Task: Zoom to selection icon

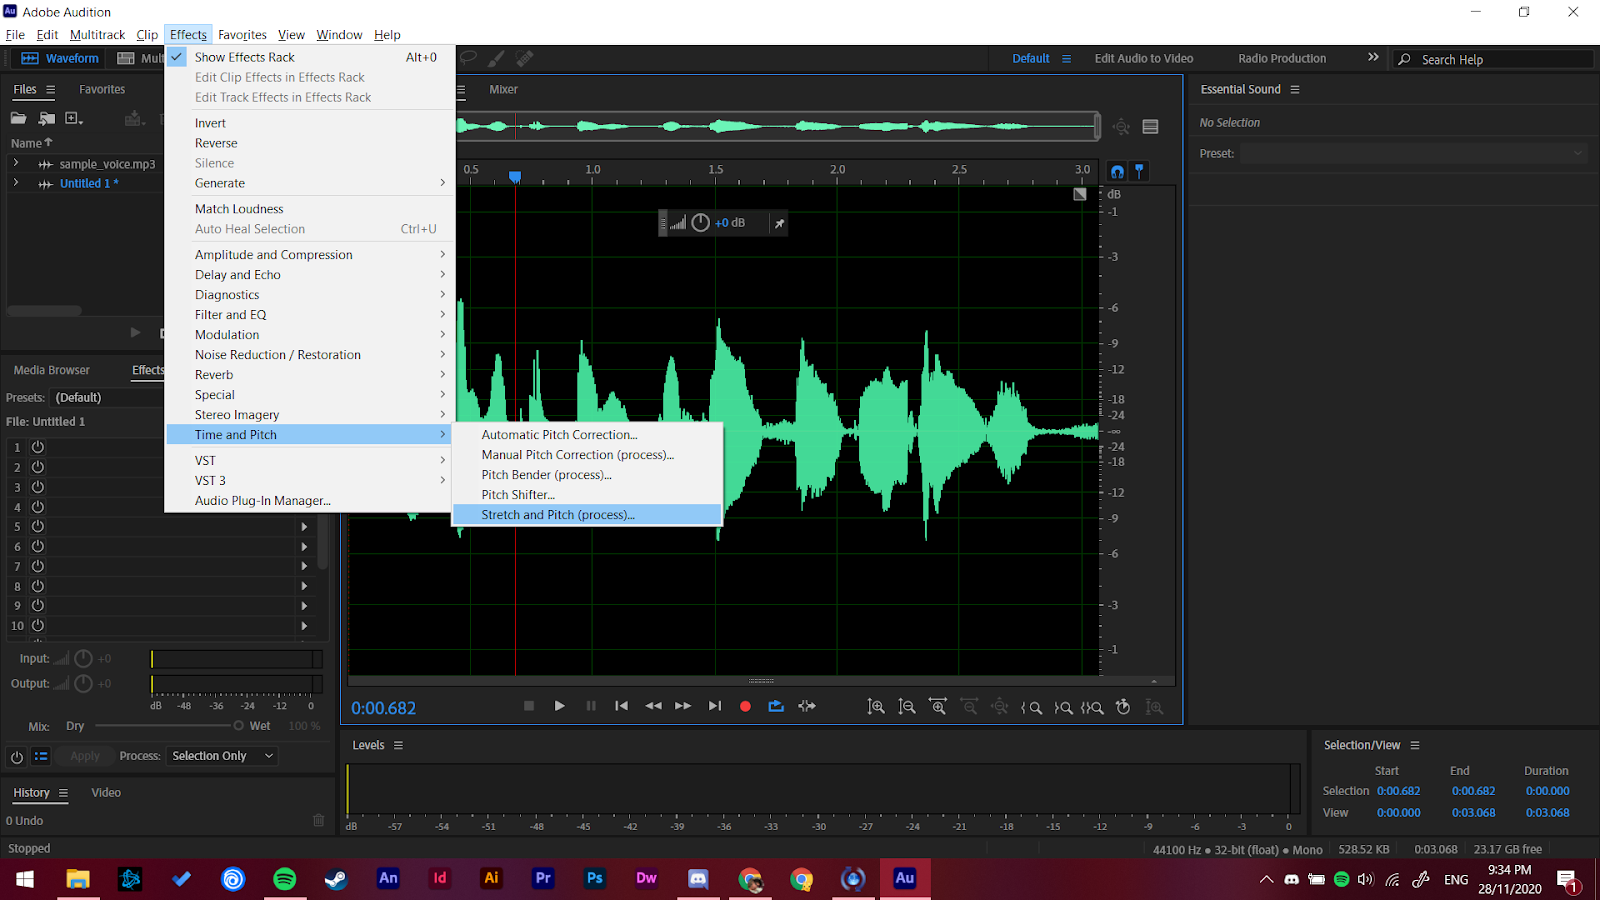Action: click(1092, 707)
